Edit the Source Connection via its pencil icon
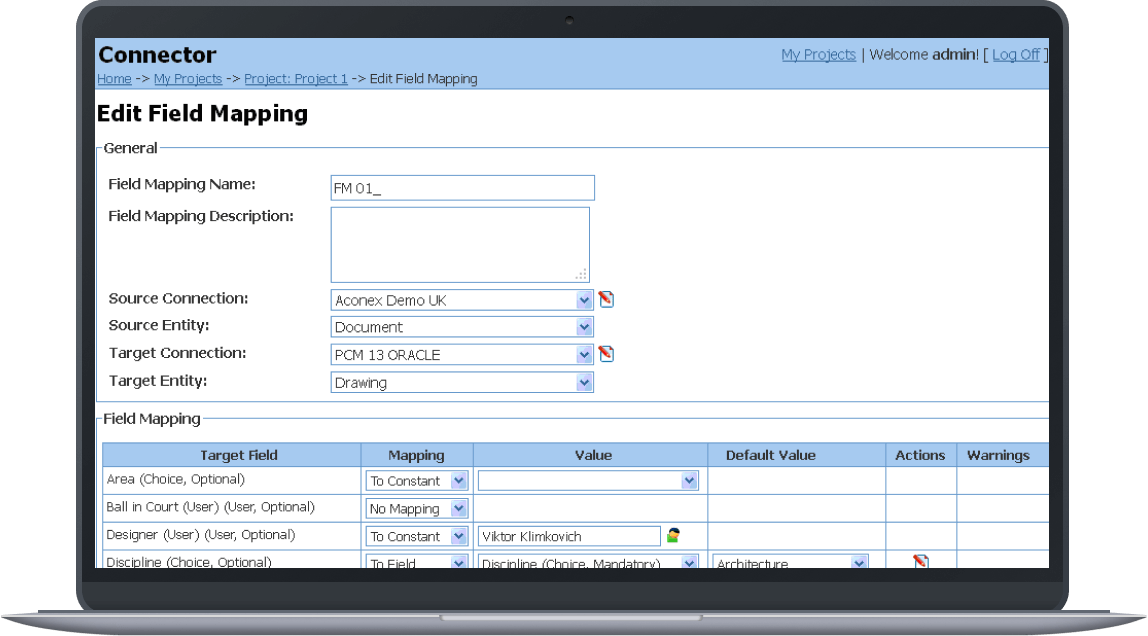Image resolution: width=1148 pixels, height=636 pixels. click(606, 299)
